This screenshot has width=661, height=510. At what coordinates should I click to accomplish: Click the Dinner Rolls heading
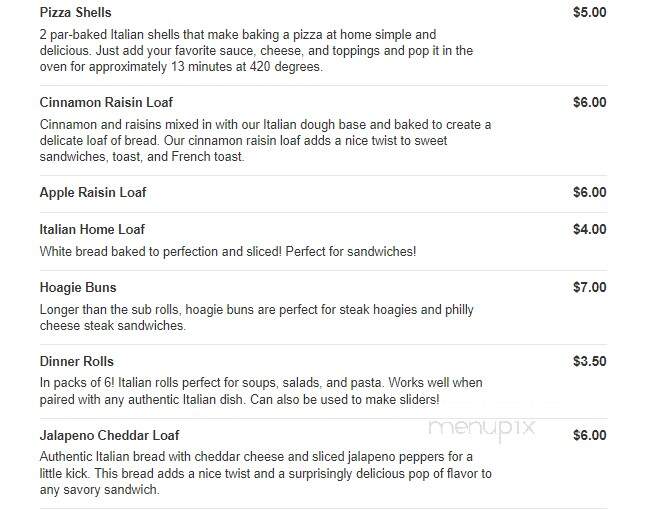(x=77, y=362)
